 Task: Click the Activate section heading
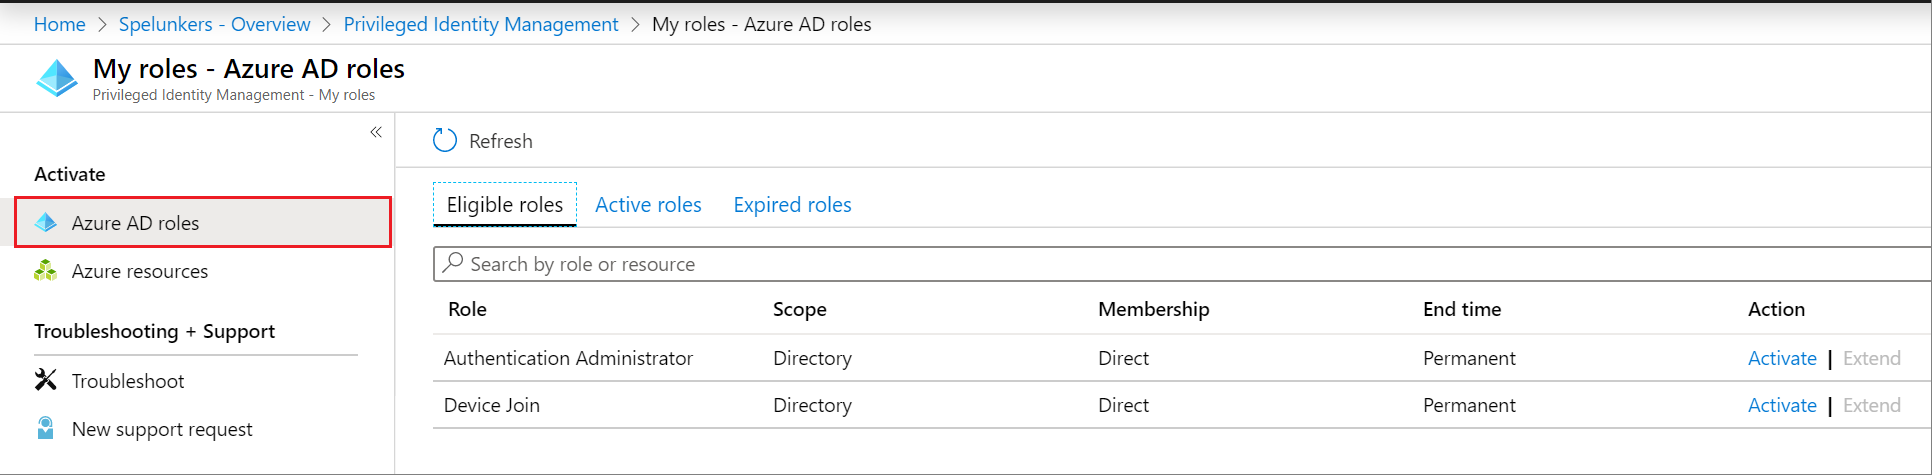(x=70, y=174)
